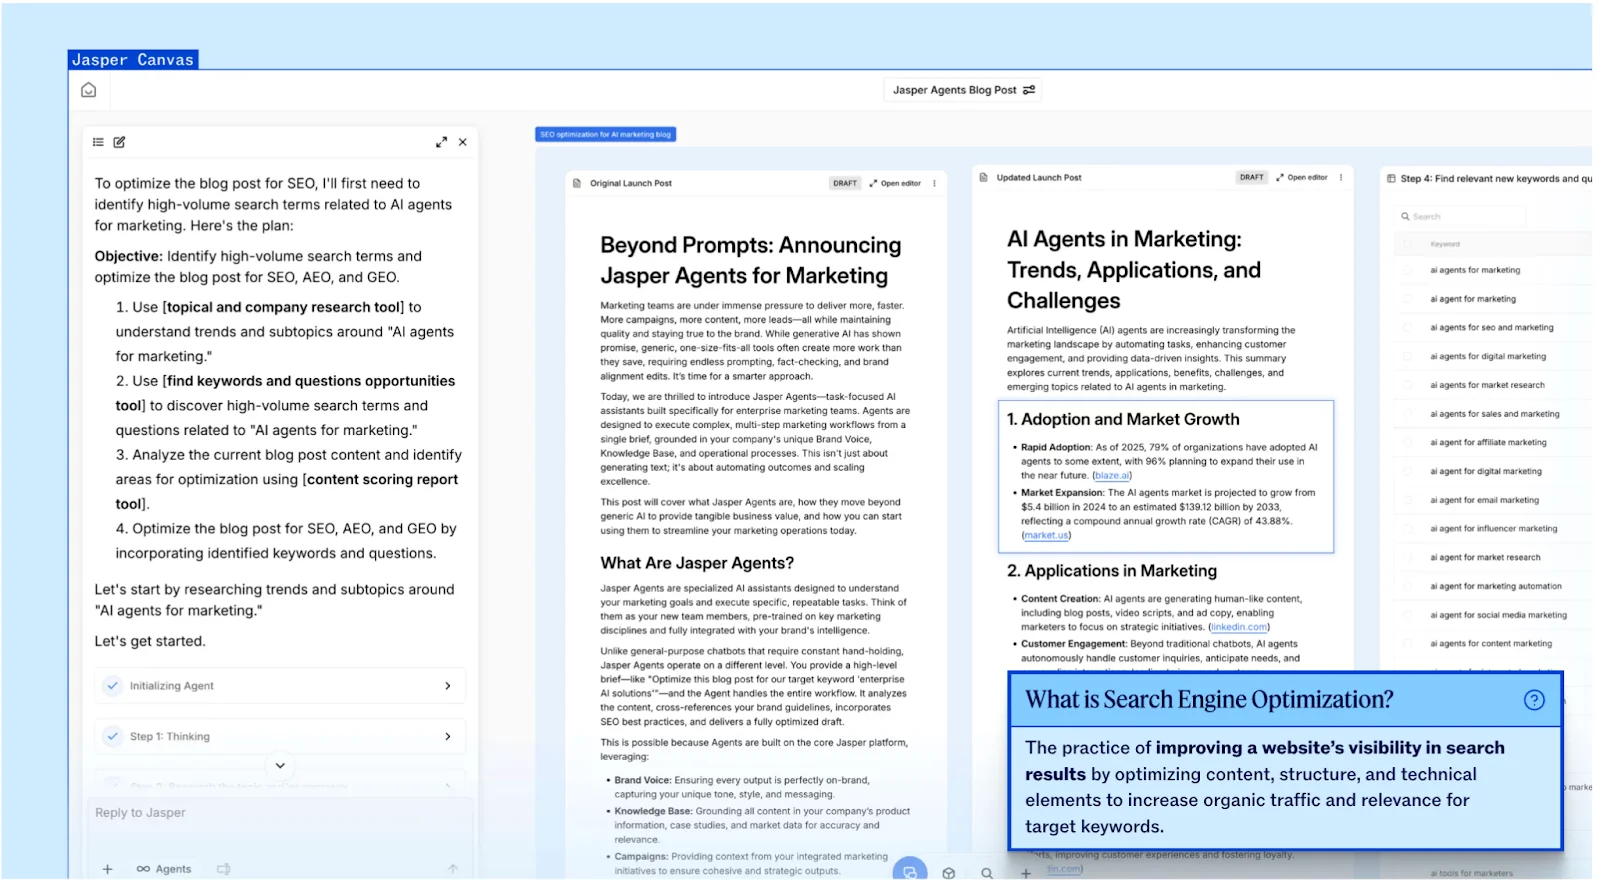
Task: Click the speaker icon in reply box
Action: (x=224, y=869)
